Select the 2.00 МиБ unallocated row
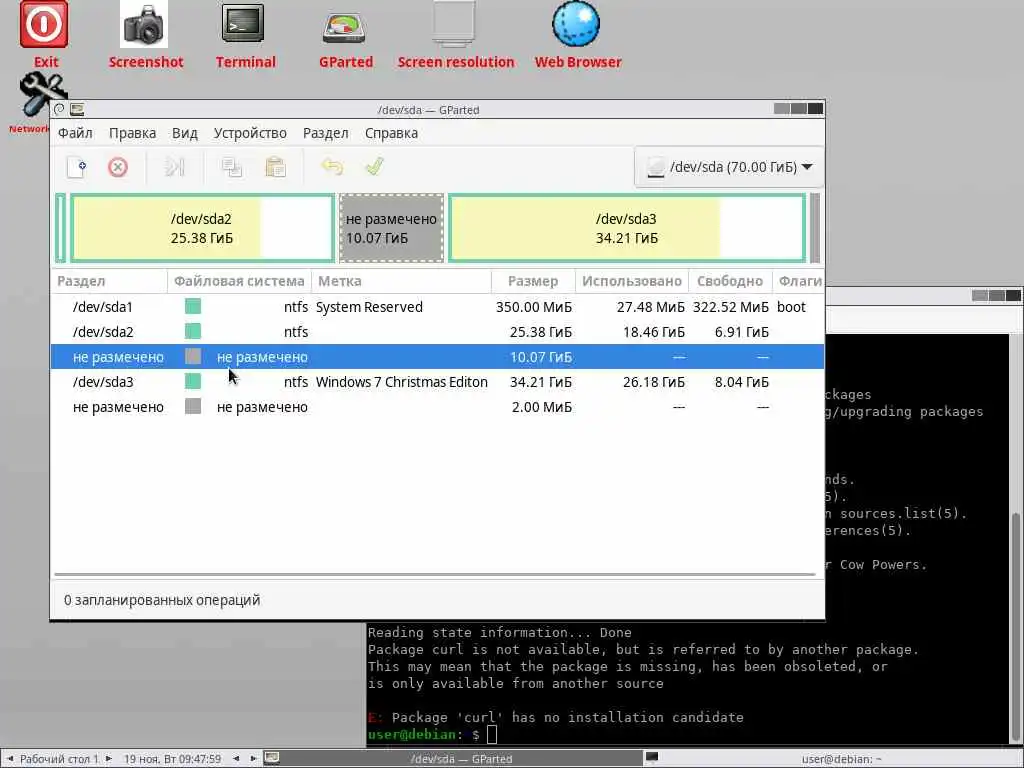The width and height of the screenshot is (1024, 768). [438, 407]
